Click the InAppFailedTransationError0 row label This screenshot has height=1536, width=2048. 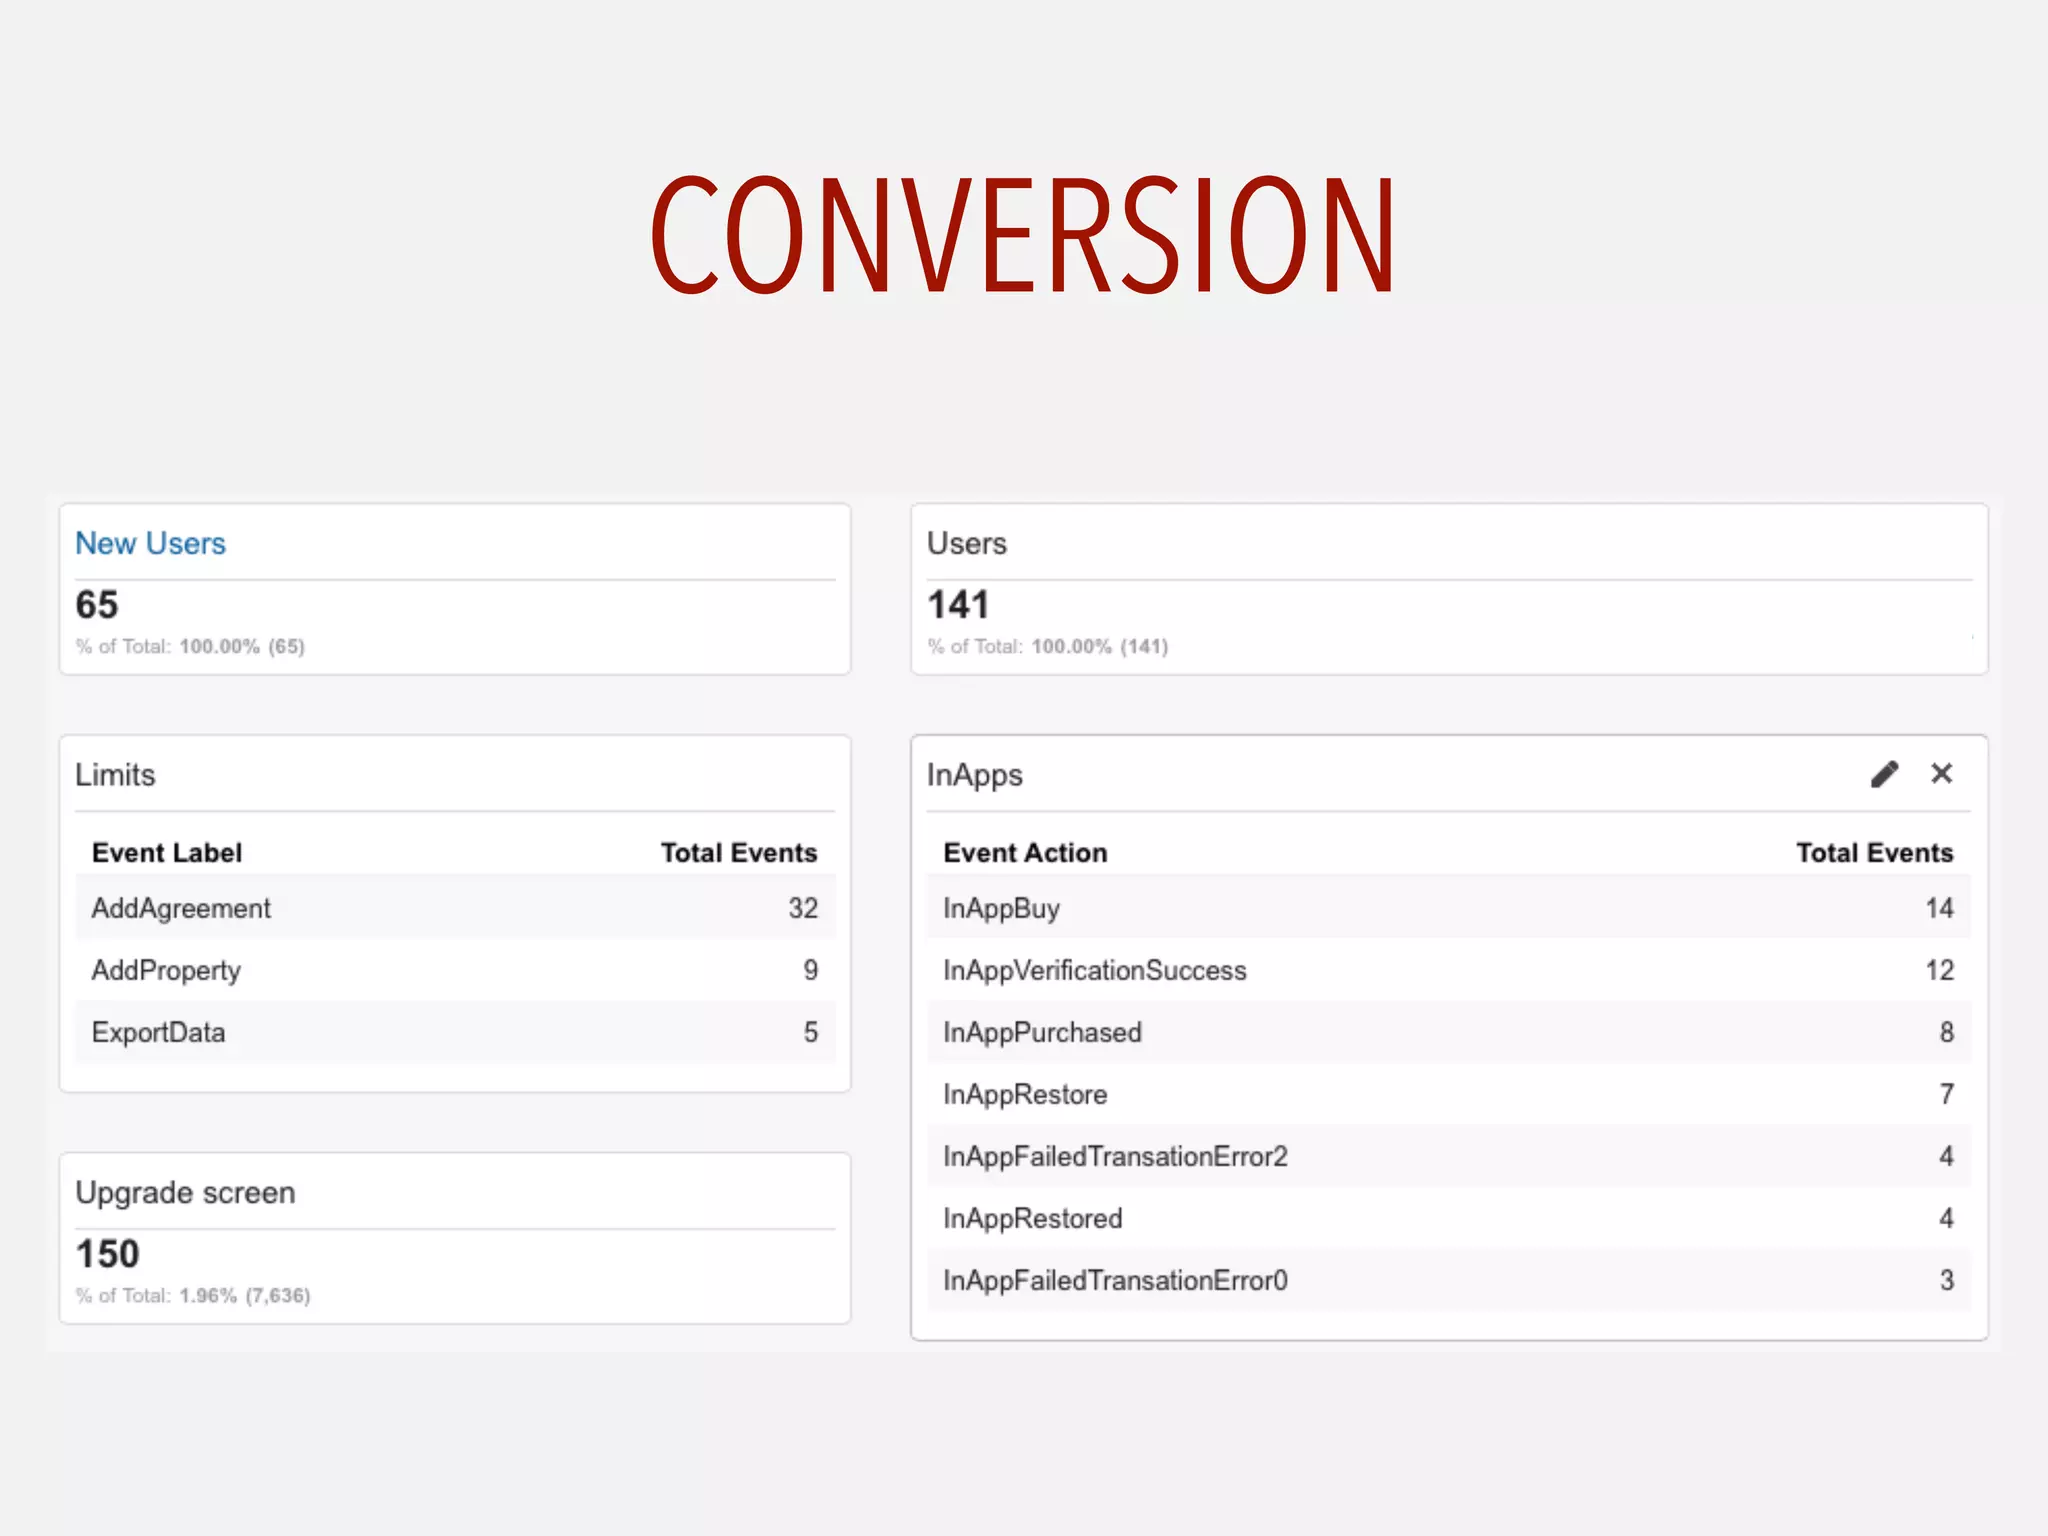[x=1115, y=1280]
